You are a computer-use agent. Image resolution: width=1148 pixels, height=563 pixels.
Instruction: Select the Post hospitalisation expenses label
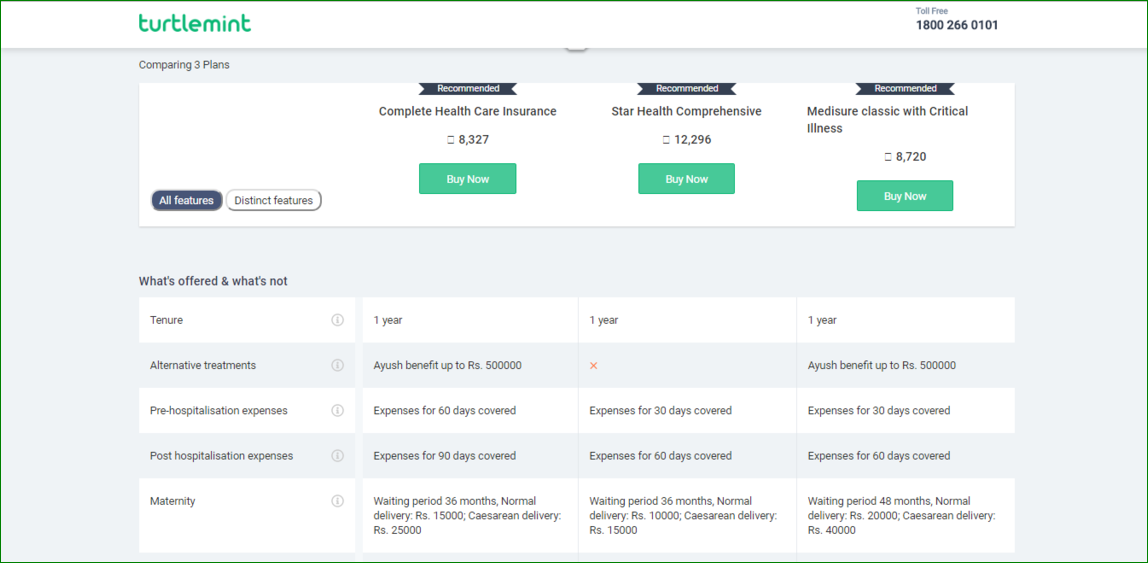click(x=221, y=456)
